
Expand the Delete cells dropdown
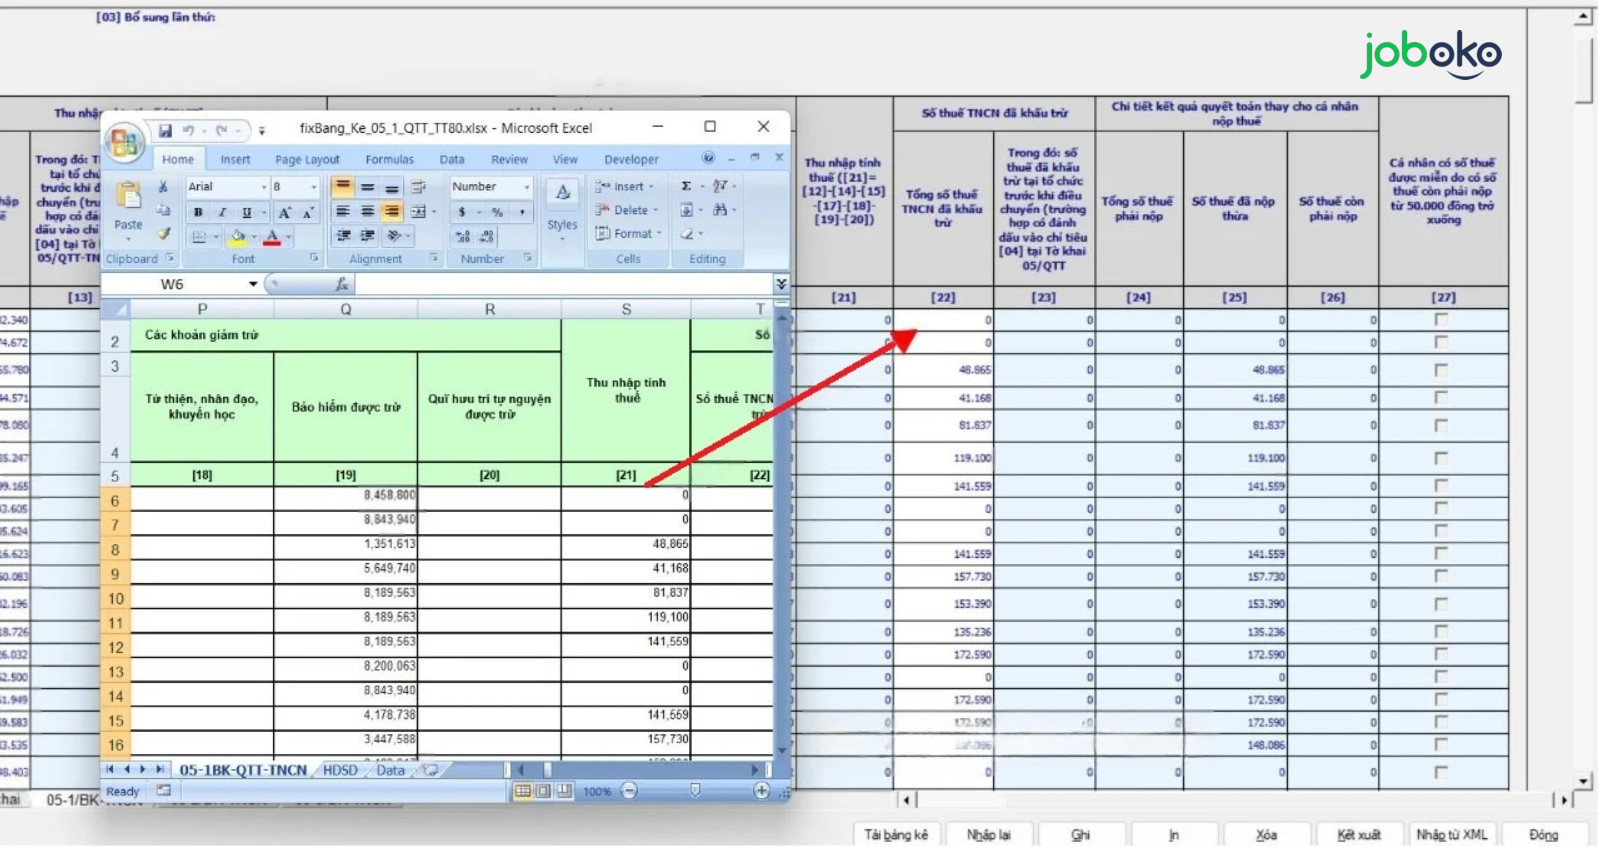[655, 210]
